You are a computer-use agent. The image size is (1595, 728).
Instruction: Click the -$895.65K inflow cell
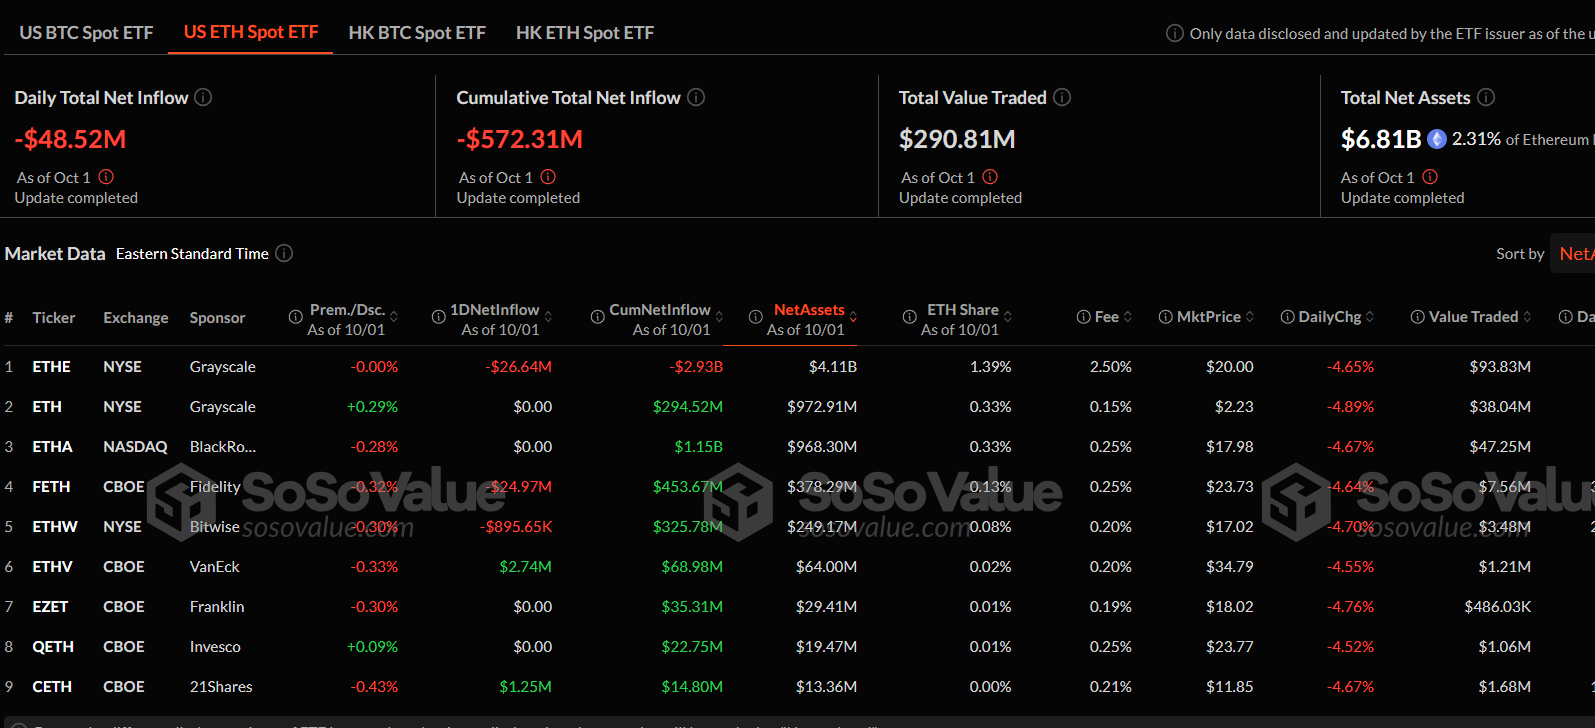[x=516, y=527]
